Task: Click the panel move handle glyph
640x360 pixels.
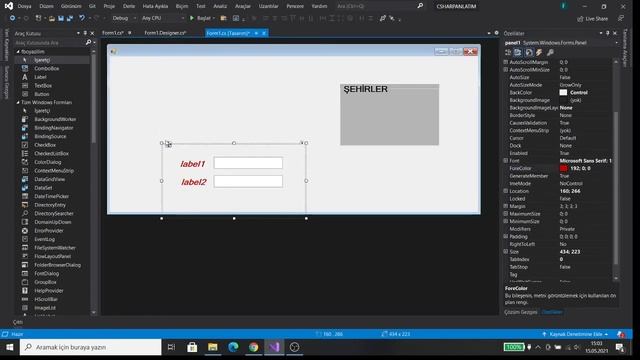Action: [169, 144]
